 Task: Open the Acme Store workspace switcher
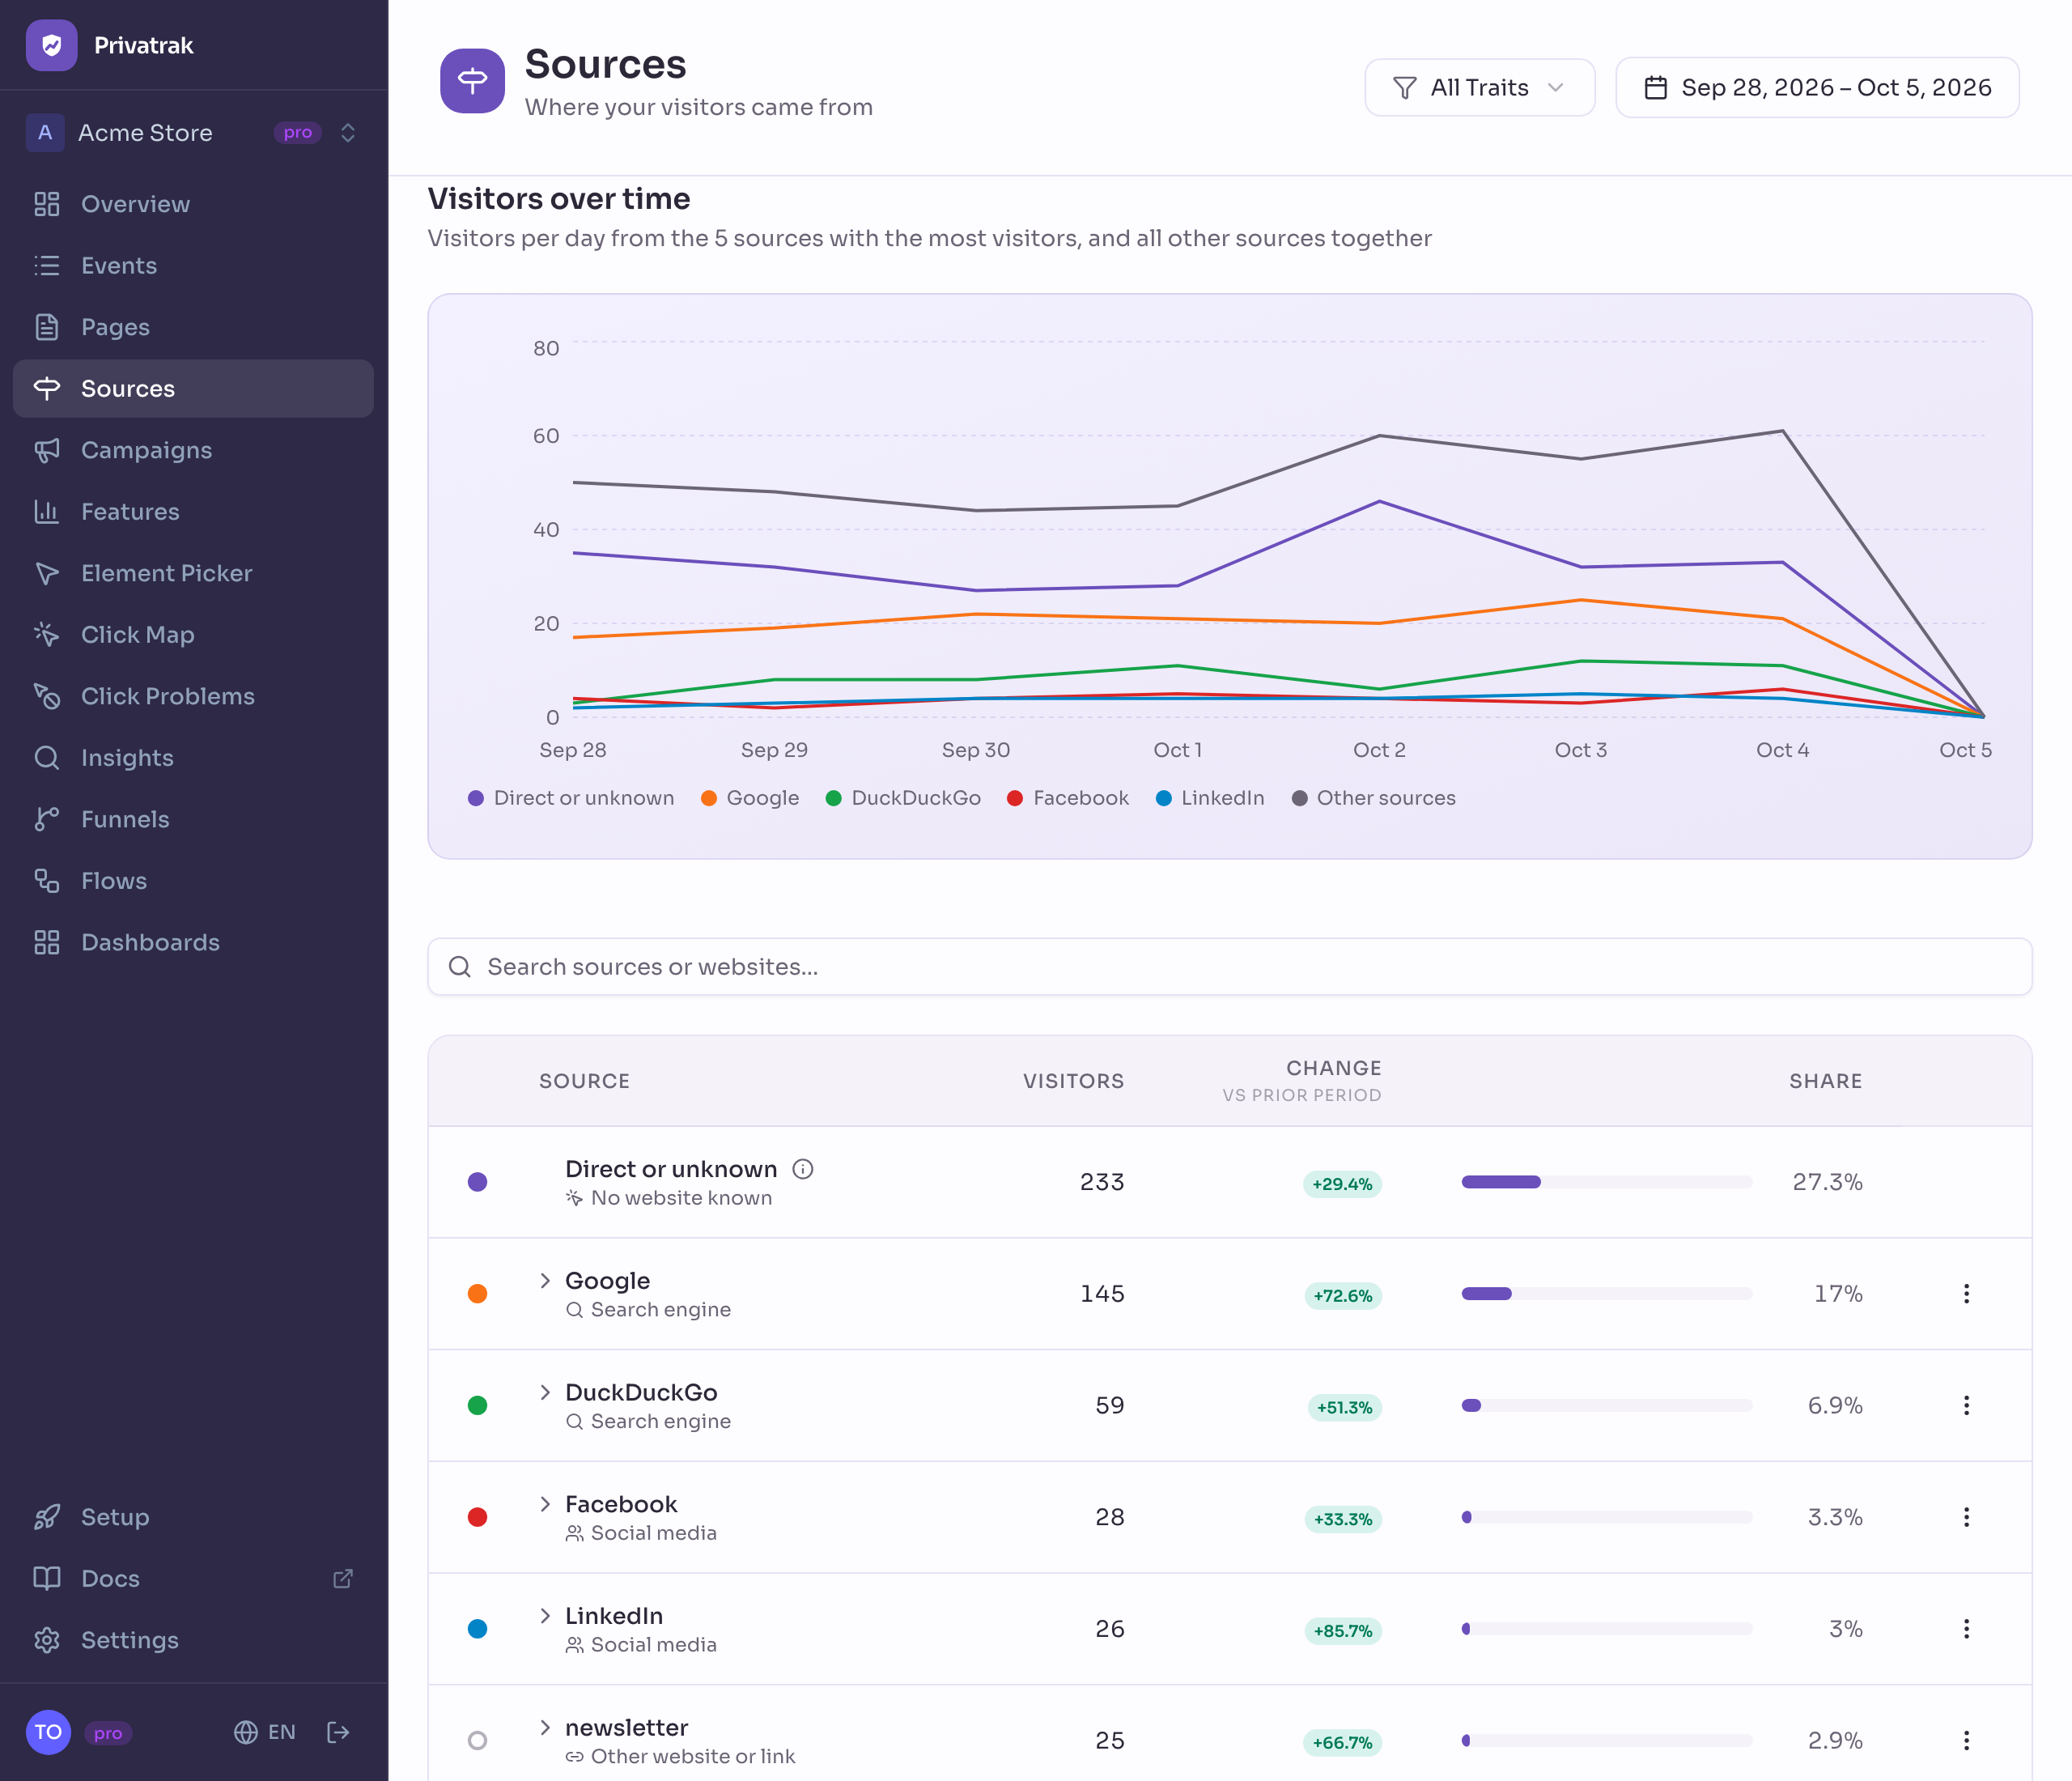click(x=193, y=133)
